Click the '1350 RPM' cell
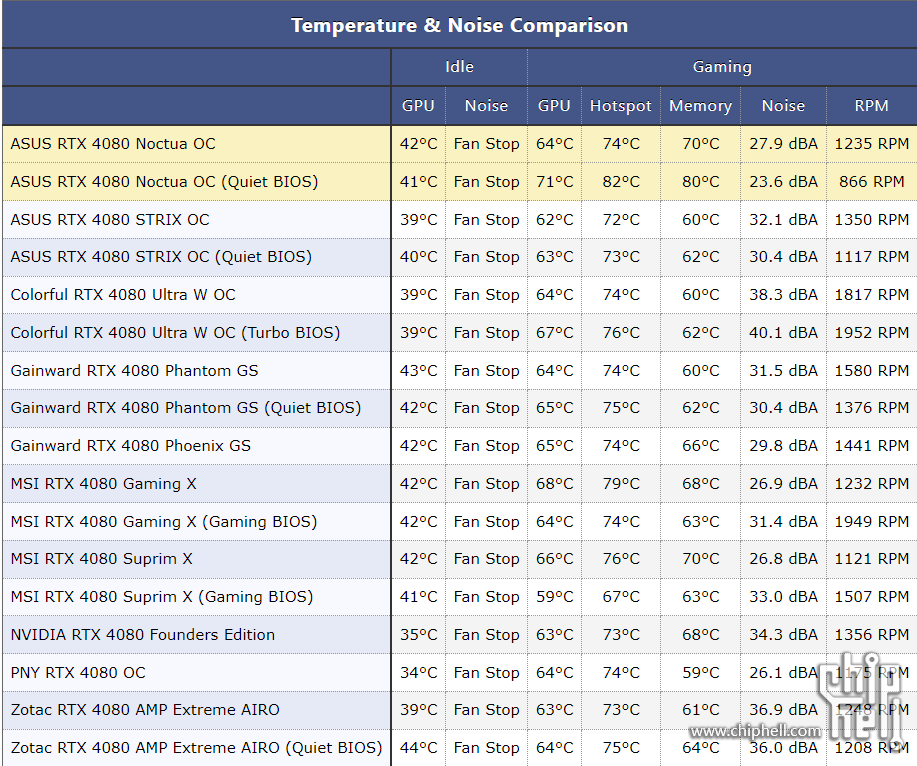 point(871,220)
